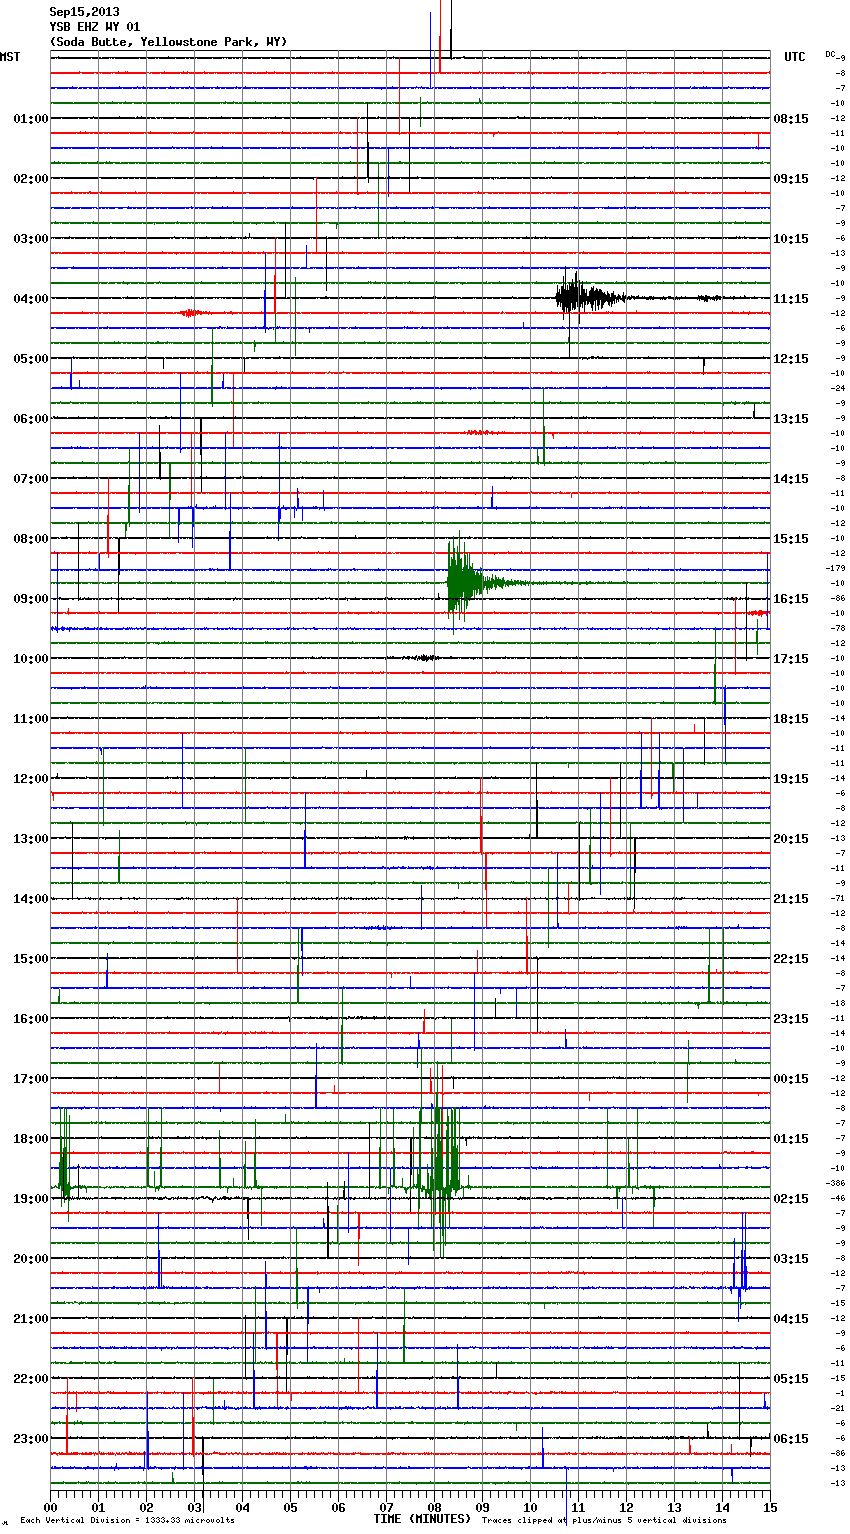The image size is (850, 1534).
Task: Click the MST timezone label
Action: 10,57
